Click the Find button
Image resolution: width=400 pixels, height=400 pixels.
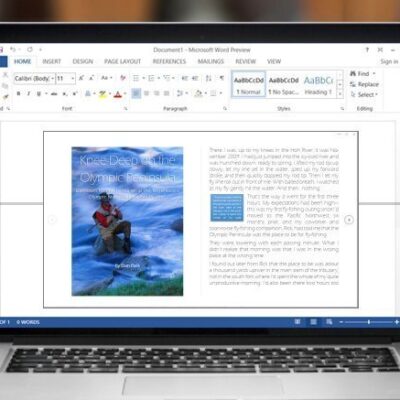coord(363,74)
